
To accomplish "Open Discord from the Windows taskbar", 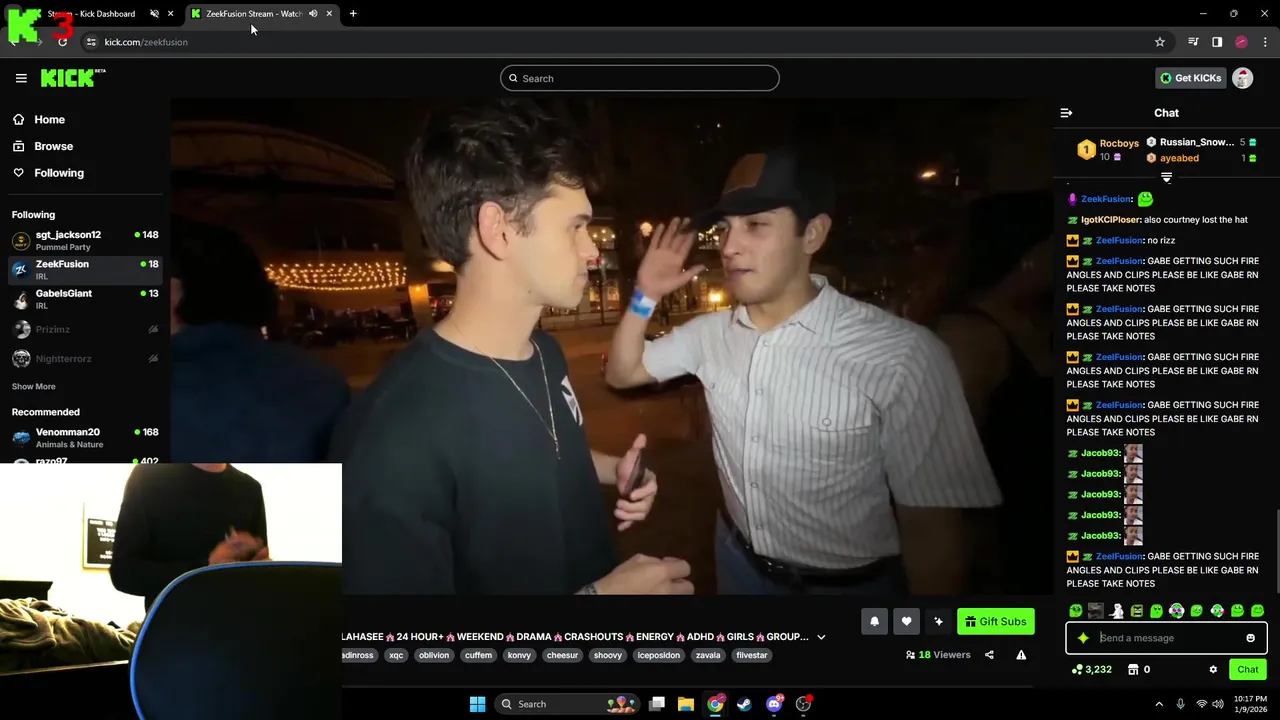I will 774,704.
